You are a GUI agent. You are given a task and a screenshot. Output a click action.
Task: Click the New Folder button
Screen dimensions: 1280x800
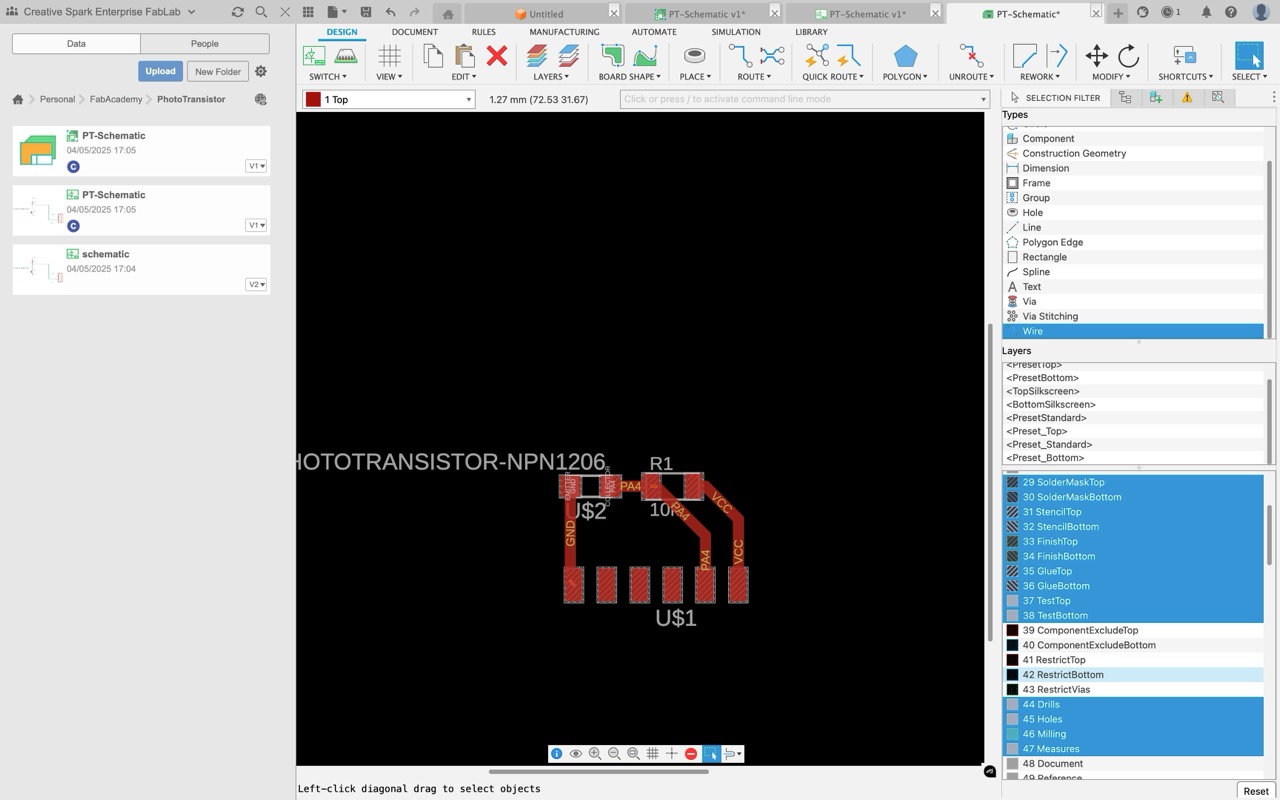218,71
